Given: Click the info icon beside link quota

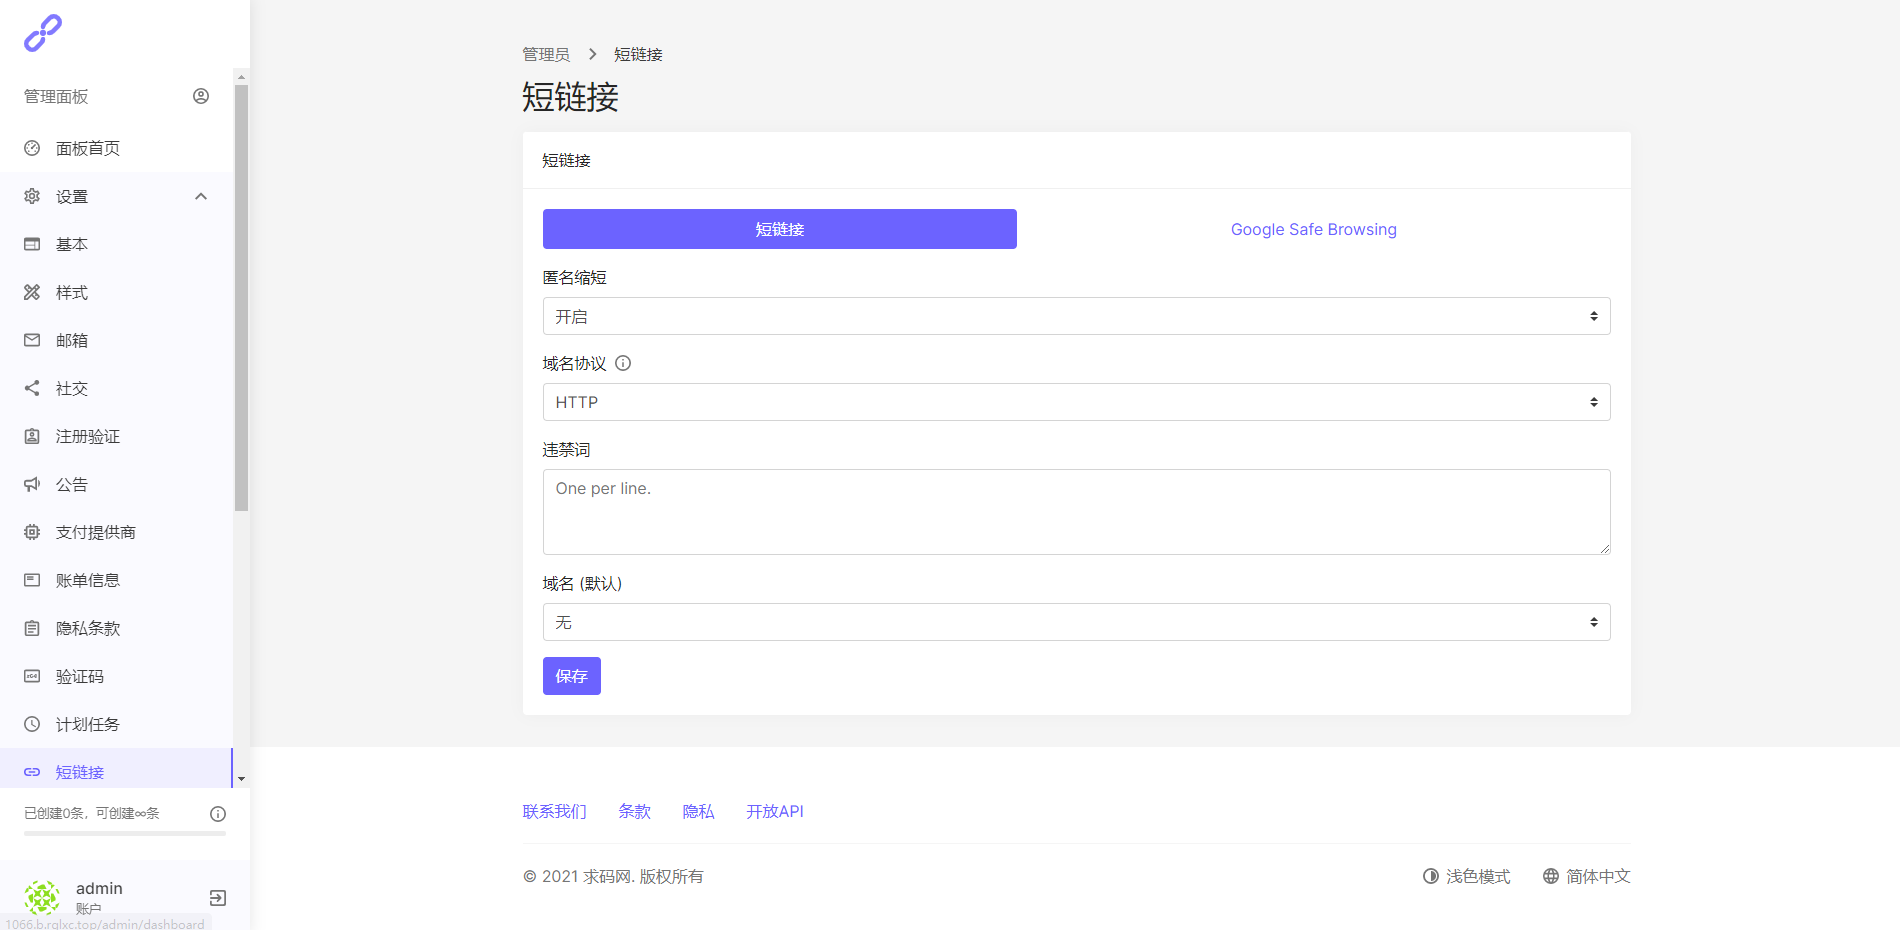Looking at the screenshot, I should (x=217, y=814).
